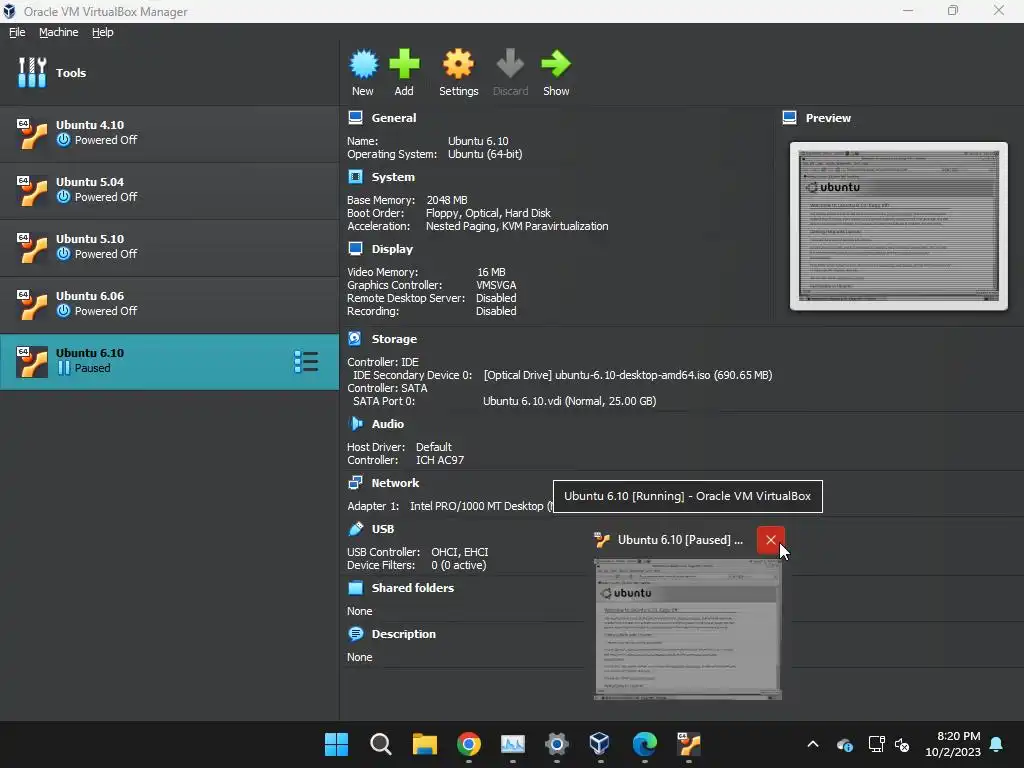Click the ubuntu-6.10-desktop-amd64.iso optical drive entry

click(x=628, y=375)
